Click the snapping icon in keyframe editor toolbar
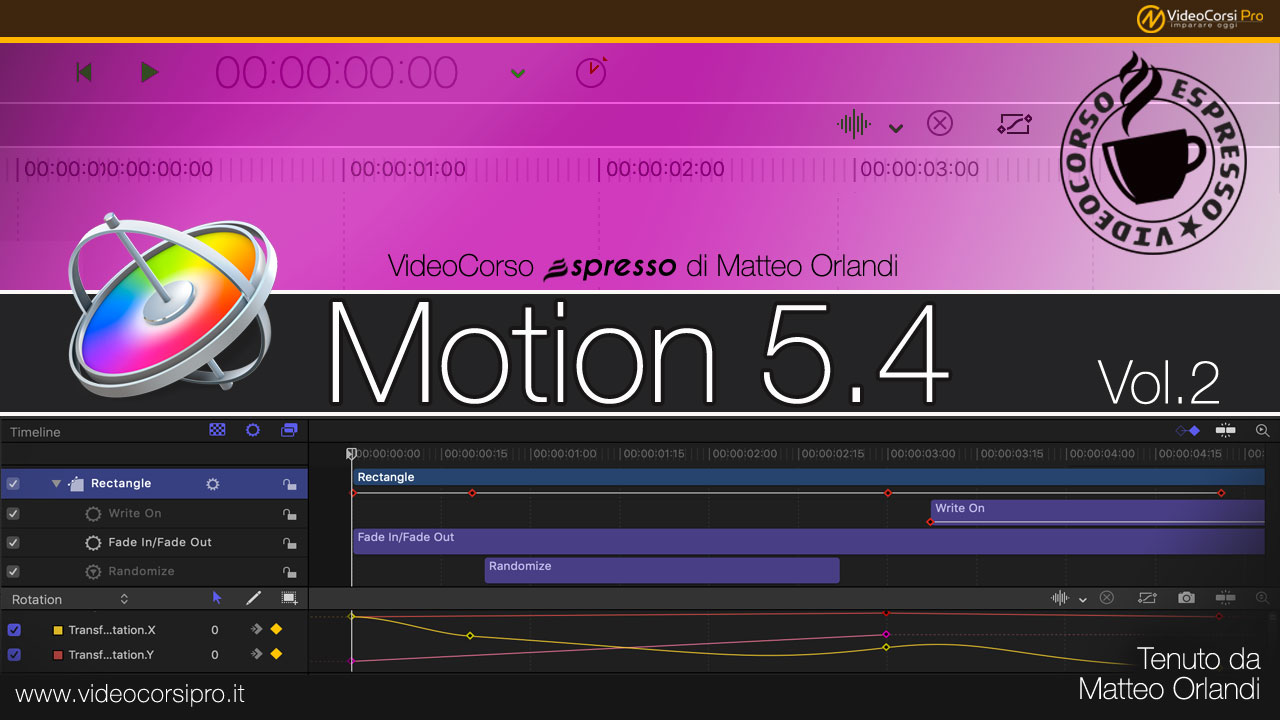 (1225, 598)
